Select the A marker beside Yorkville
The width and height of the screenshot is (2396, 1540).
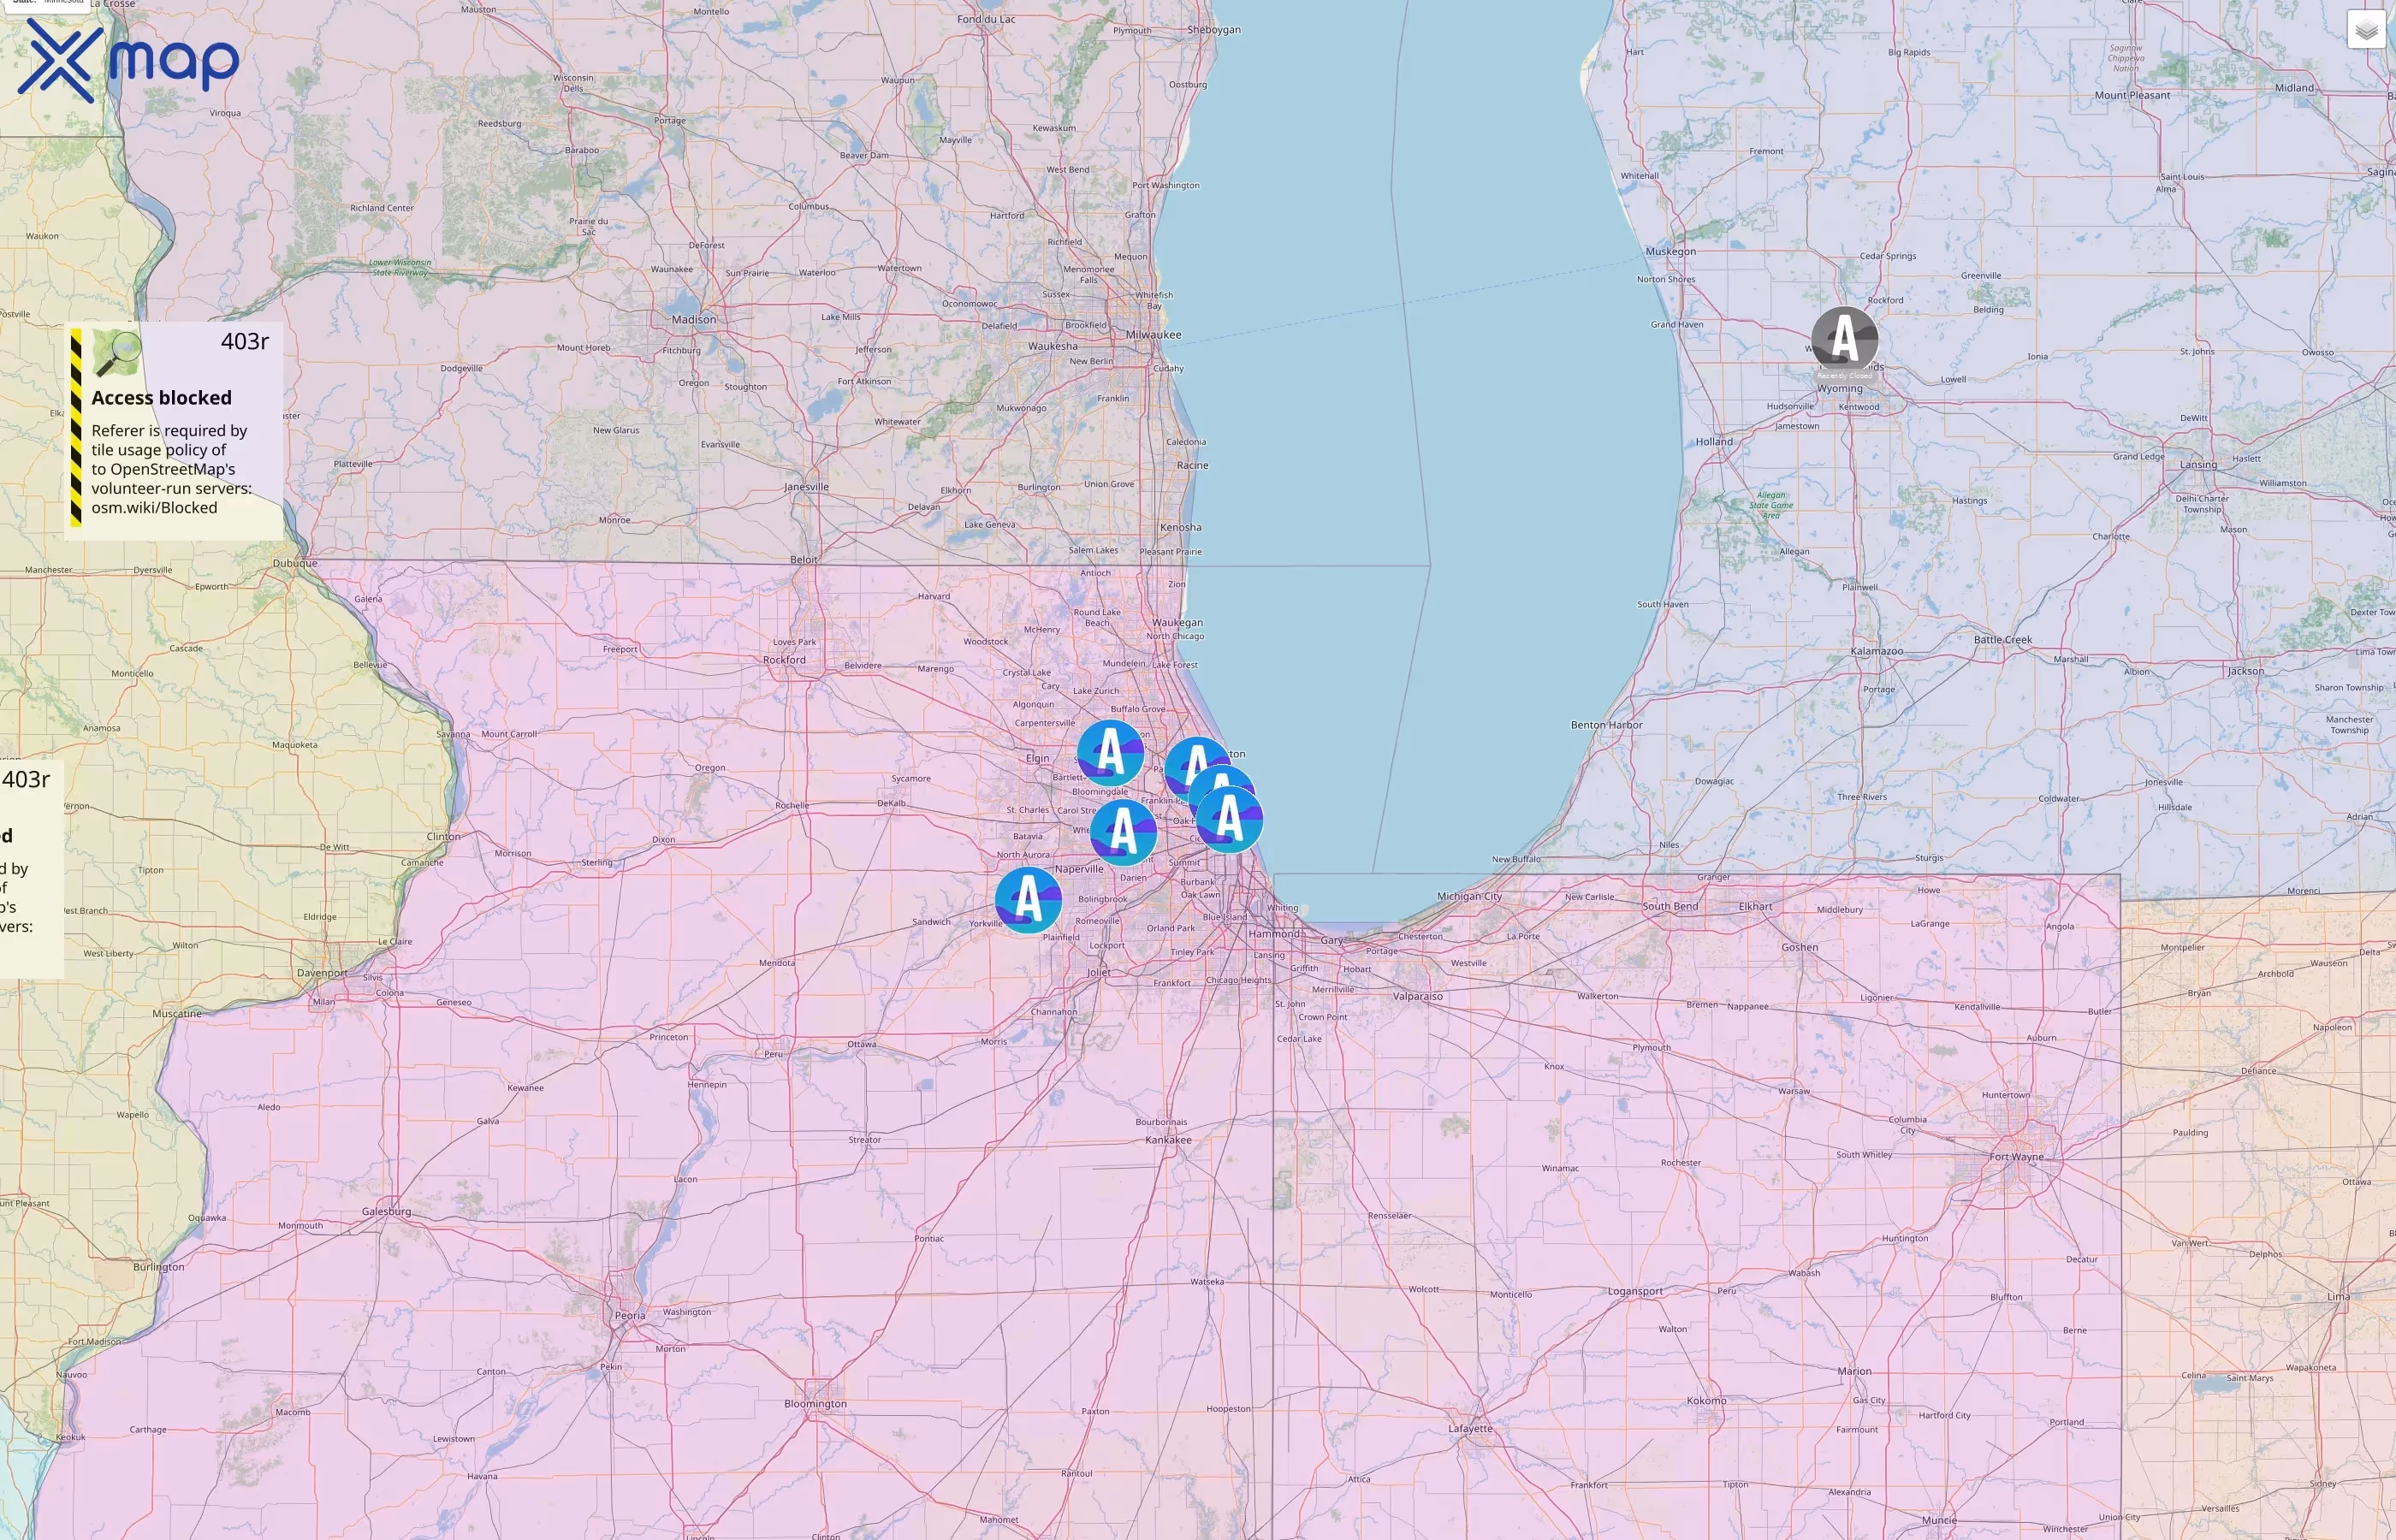pyautogui.click(x=1028, y=900)
